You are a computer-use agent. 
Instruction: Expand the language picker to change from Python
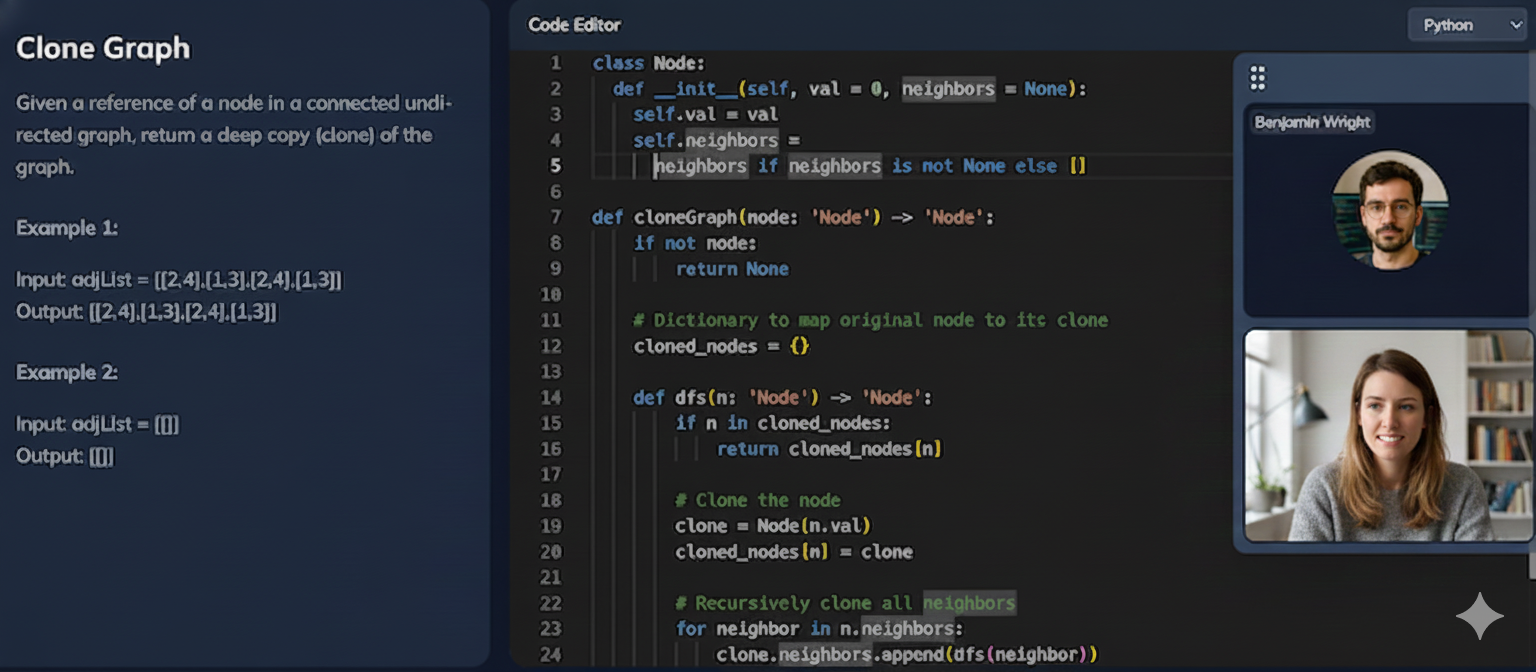[1466, 24]
